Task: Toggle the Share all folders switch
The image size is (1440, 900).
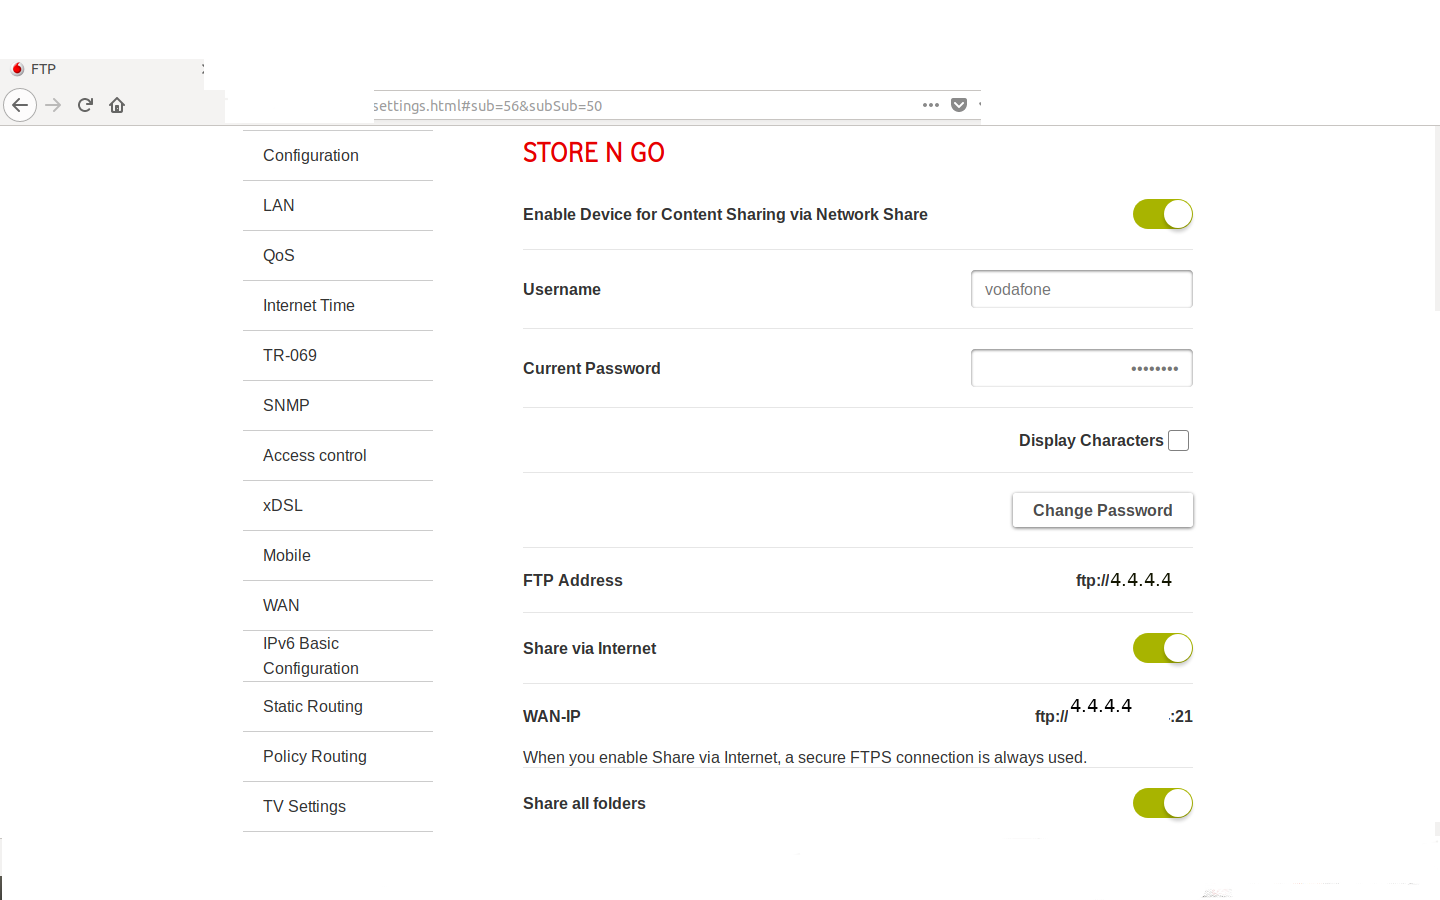Action: click(x=1162, y=803)
